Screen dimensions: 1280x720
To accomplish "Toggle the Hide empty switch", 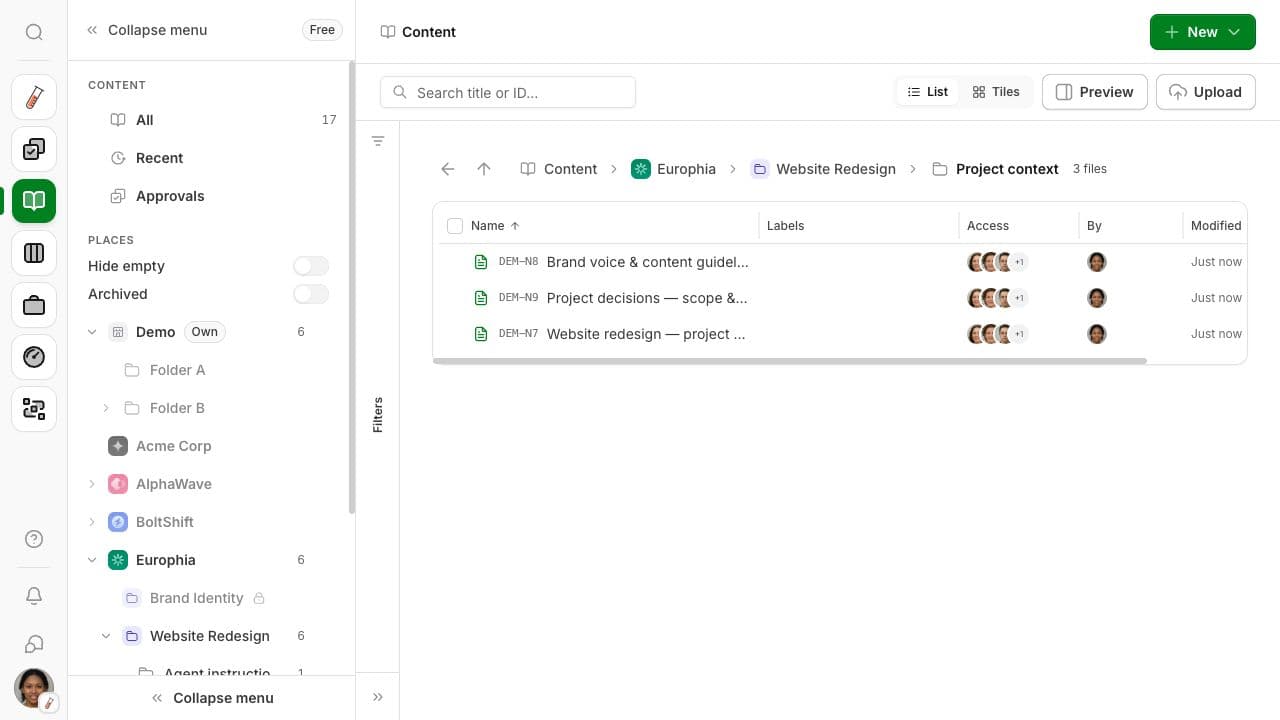I will tap(311, 266).
